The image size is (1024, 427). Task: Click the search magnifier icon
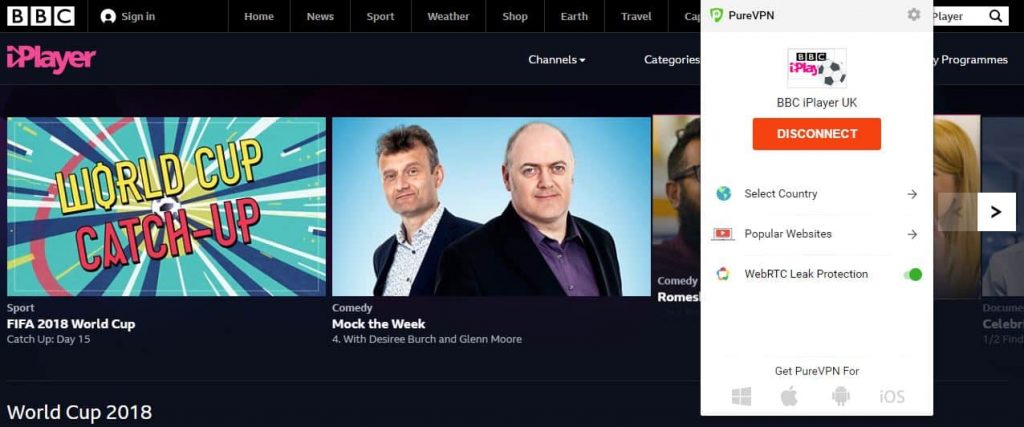point(995,16)
